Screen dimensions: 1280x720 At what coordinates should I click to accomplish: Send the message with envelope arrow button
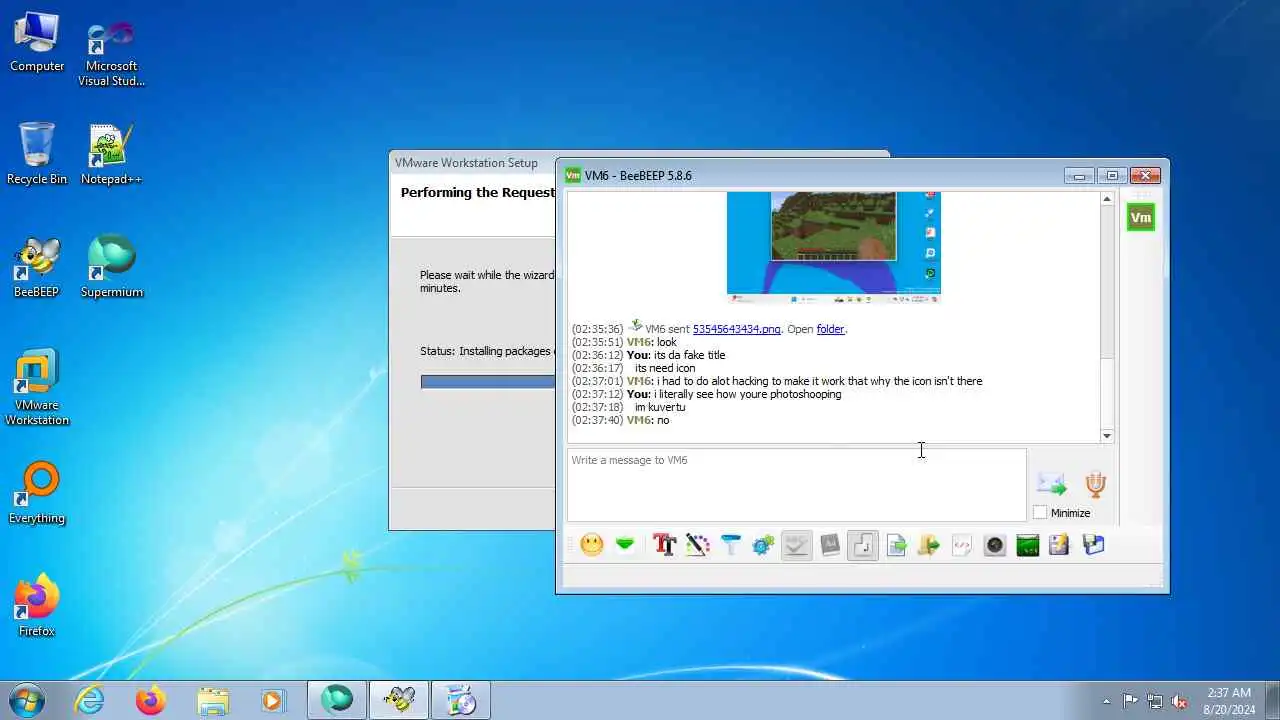(1051, 485)
